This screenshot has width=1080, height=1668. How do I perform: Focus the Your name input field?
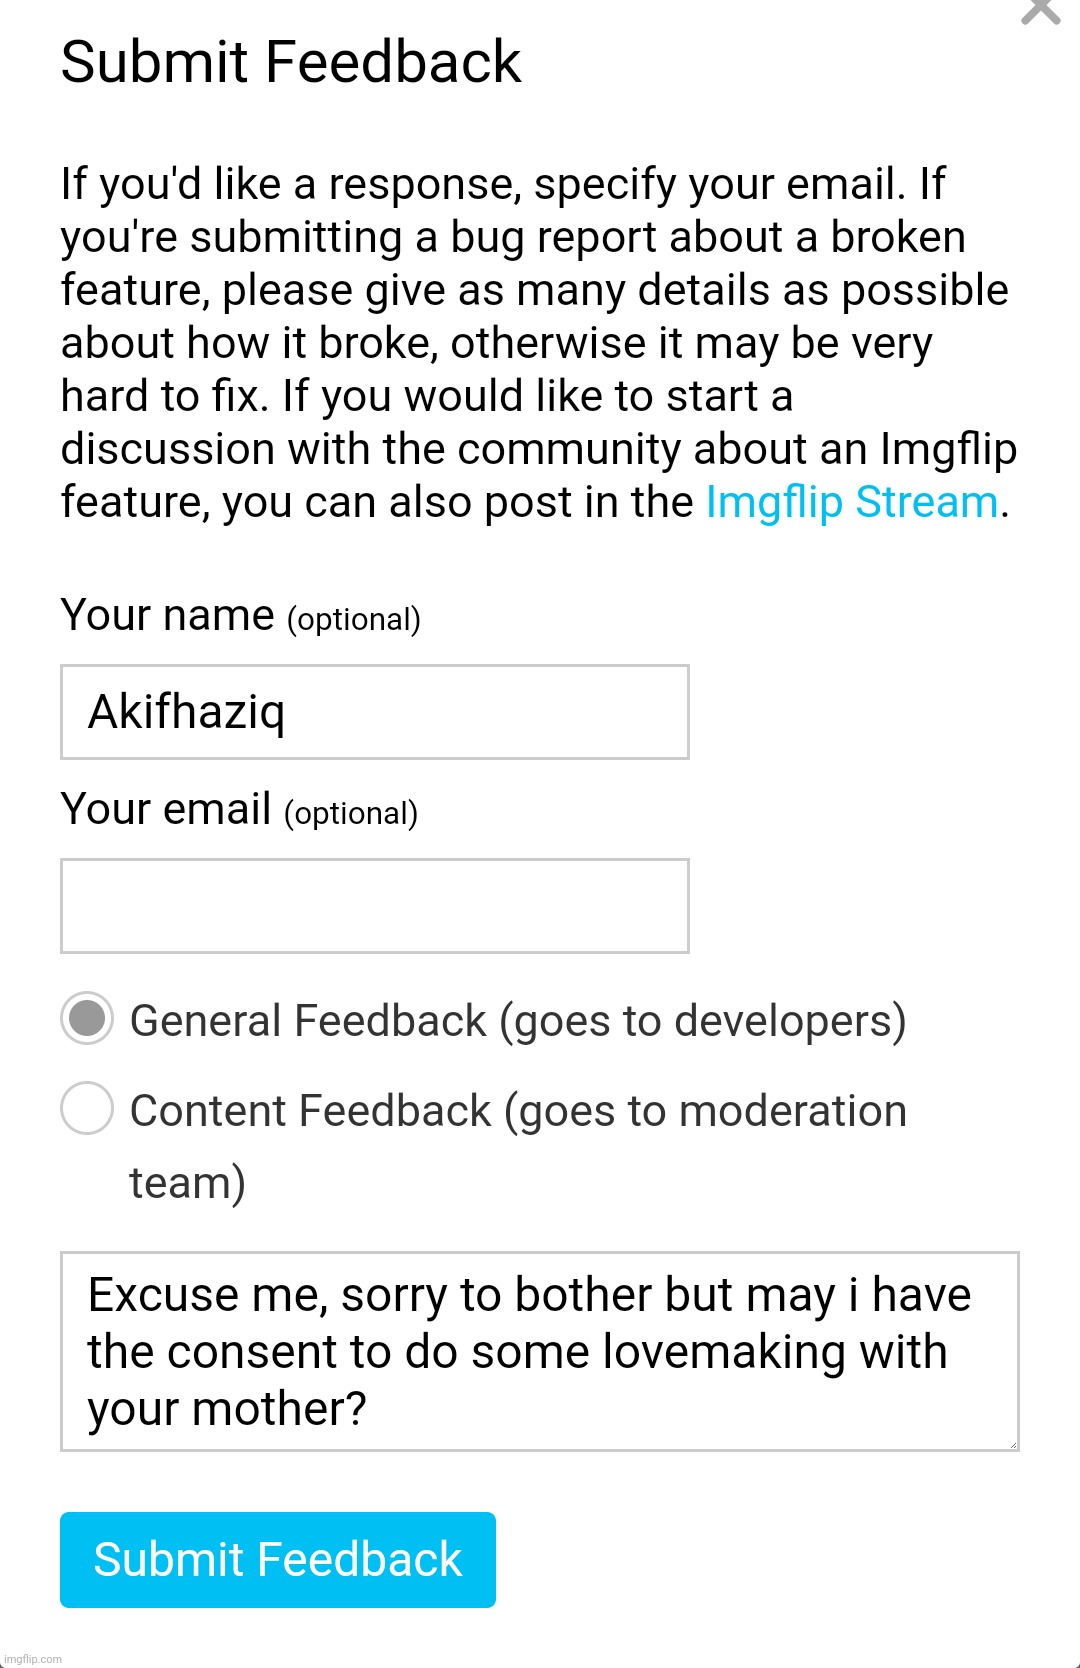click(375, 711)
